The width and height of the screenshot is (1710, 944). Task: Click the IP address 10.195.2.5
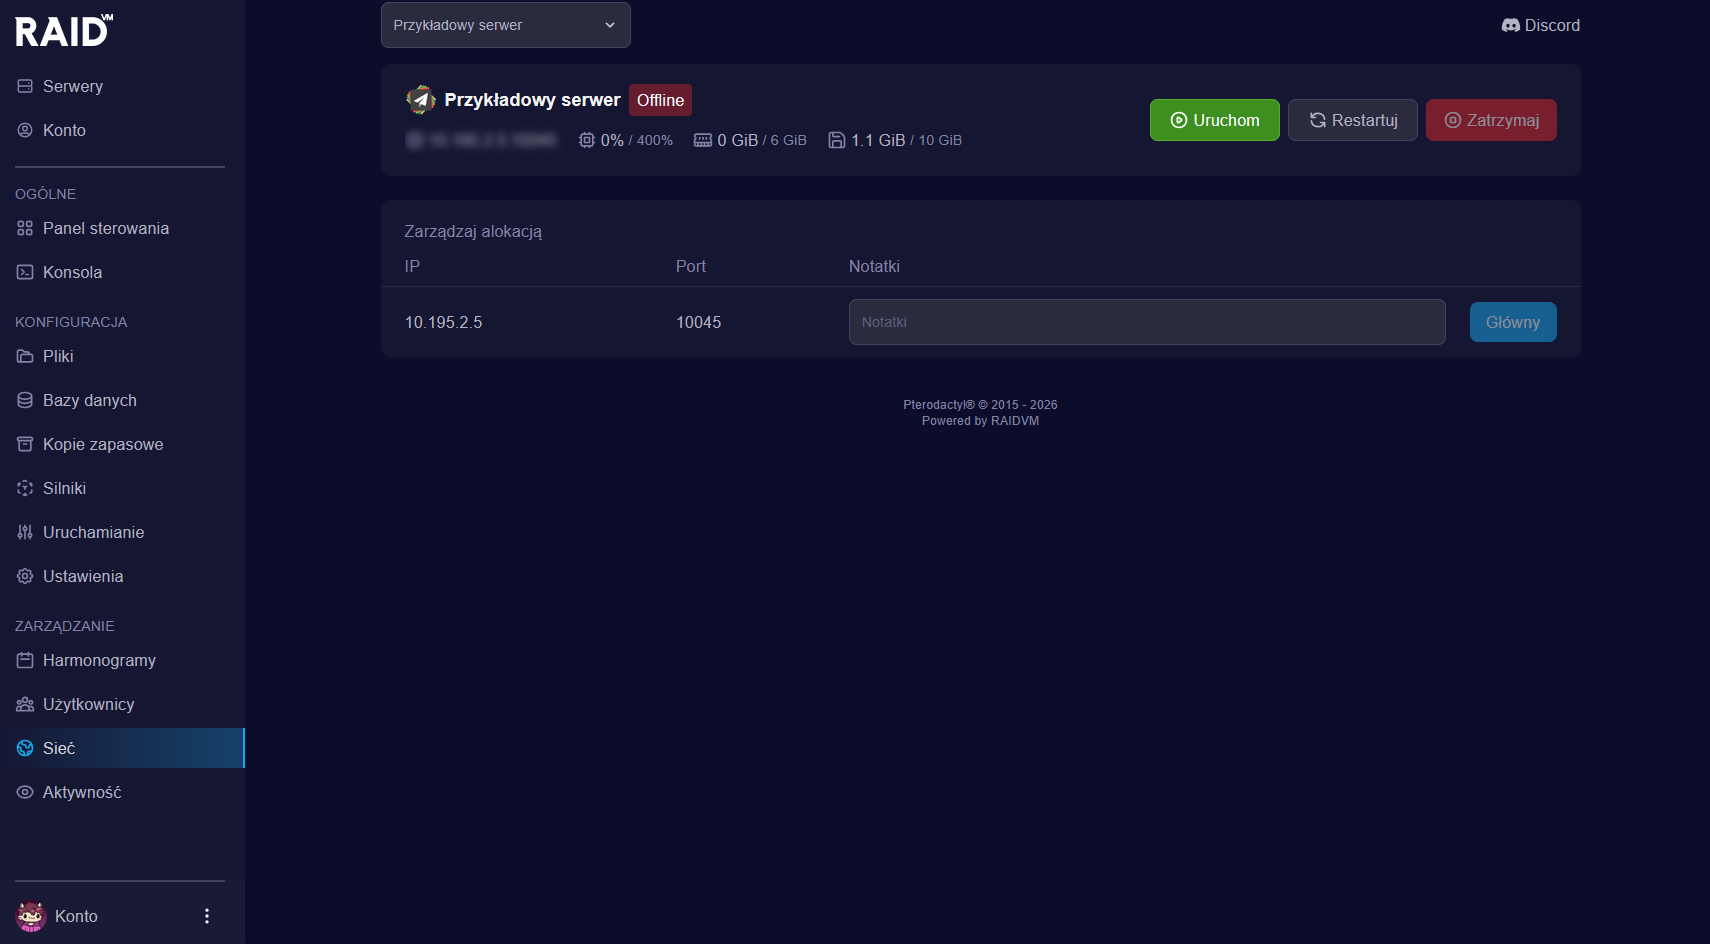(443, 322)
